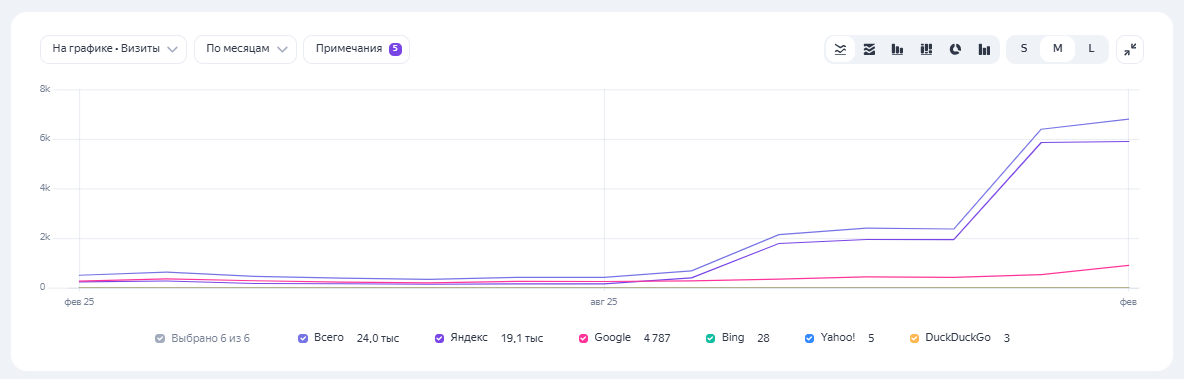
Task: Click the '24,0 тыс' total value
Action: 378,338
